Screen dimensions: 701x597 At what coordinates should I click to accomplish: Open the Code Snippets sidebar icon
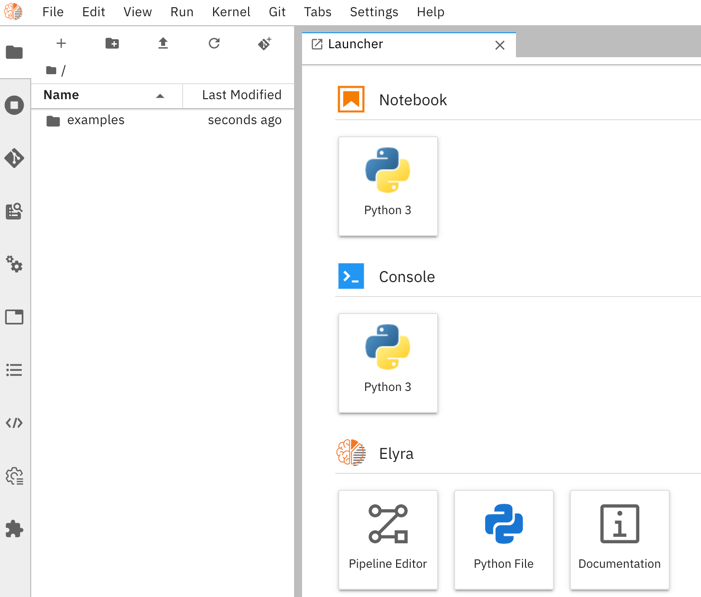coord(14,423)
